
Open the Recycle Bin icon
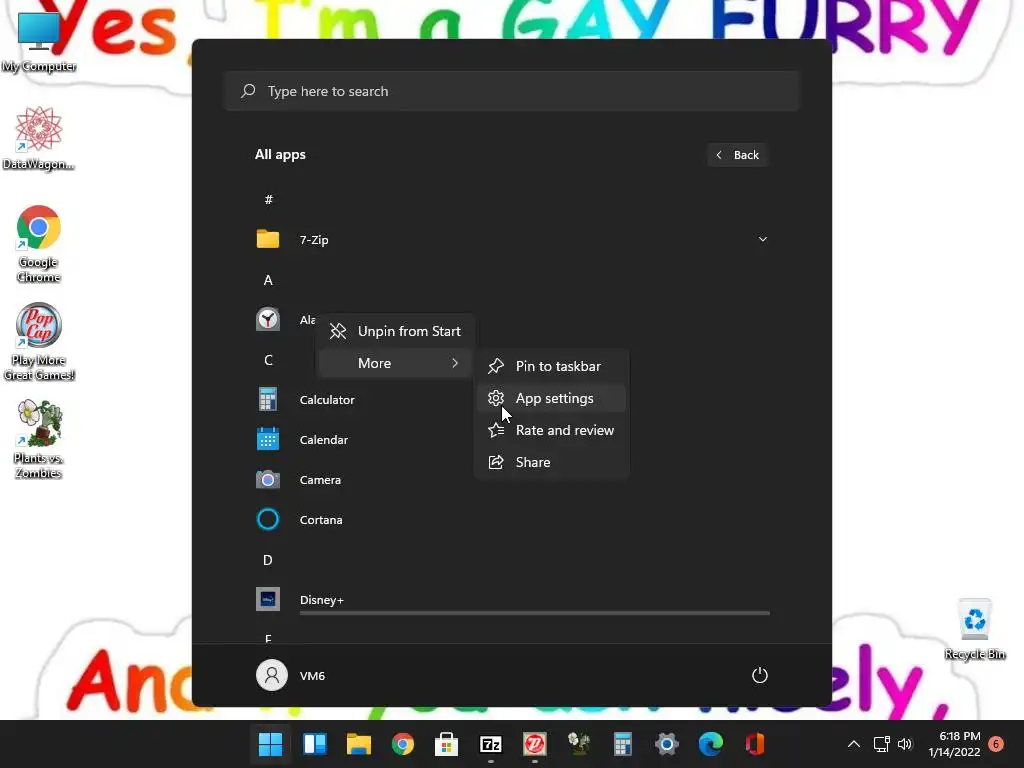pyautogui.click(x=974, y=629)
